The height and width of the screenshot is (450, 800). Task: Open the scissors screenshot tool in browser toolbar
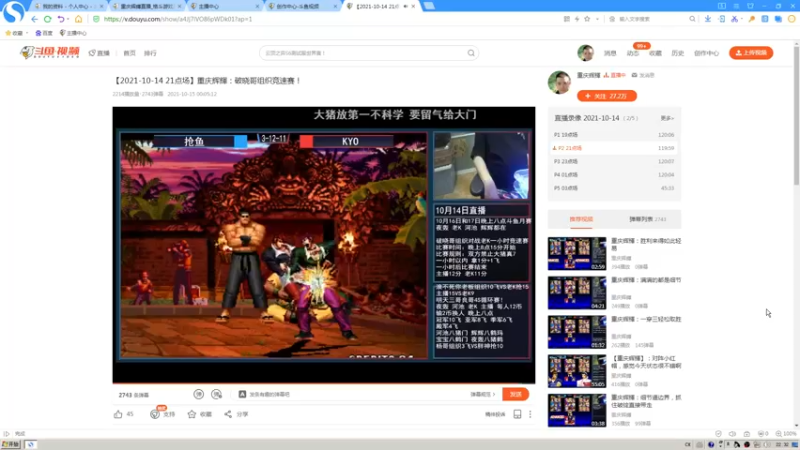pos(734,19)
